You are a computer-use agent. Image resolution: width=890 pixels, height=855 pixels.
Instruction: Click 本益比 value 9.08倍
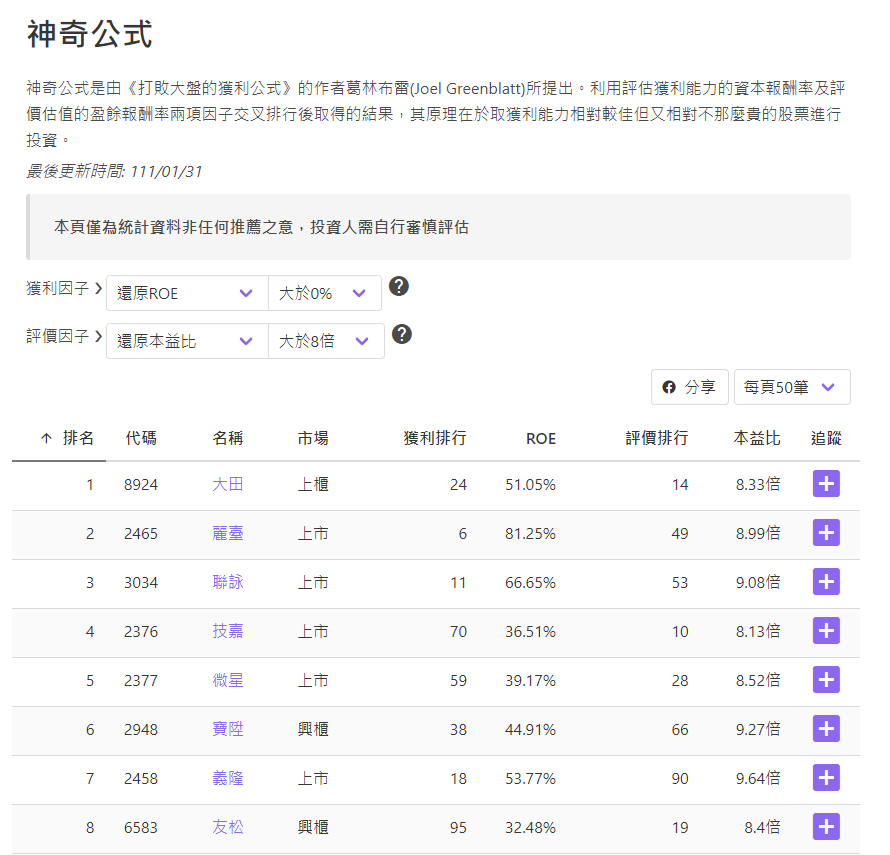[758, 582]
